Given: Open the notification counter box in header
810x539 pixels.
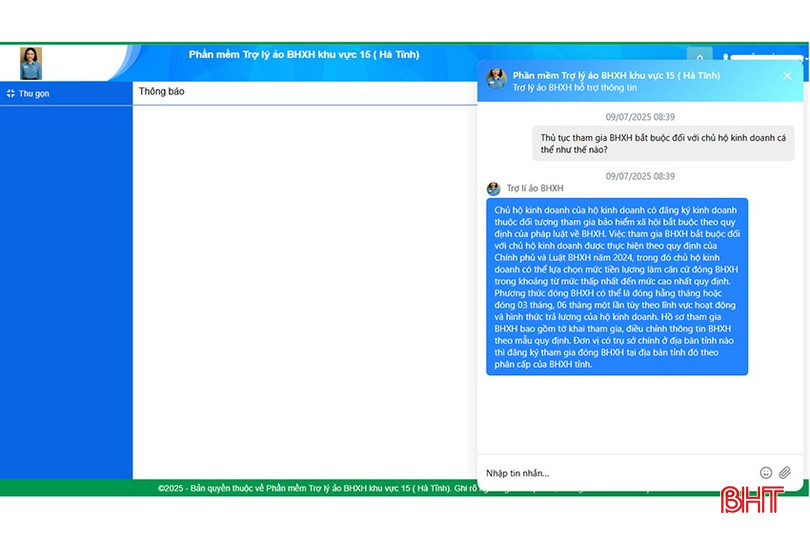Looking at the screenshot, I should [x=699, y=55].
